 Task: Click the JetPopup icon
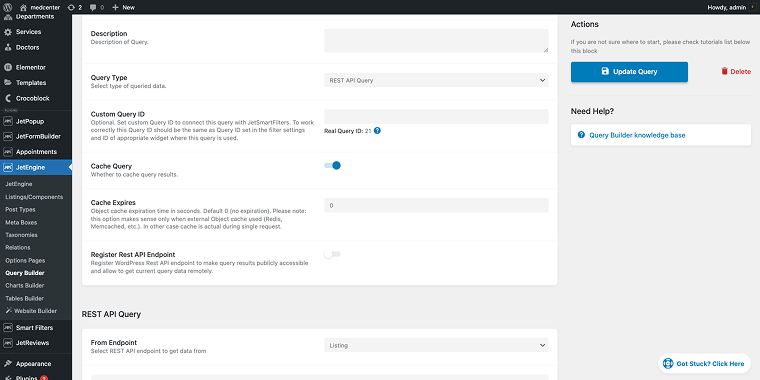pos(8,121)
